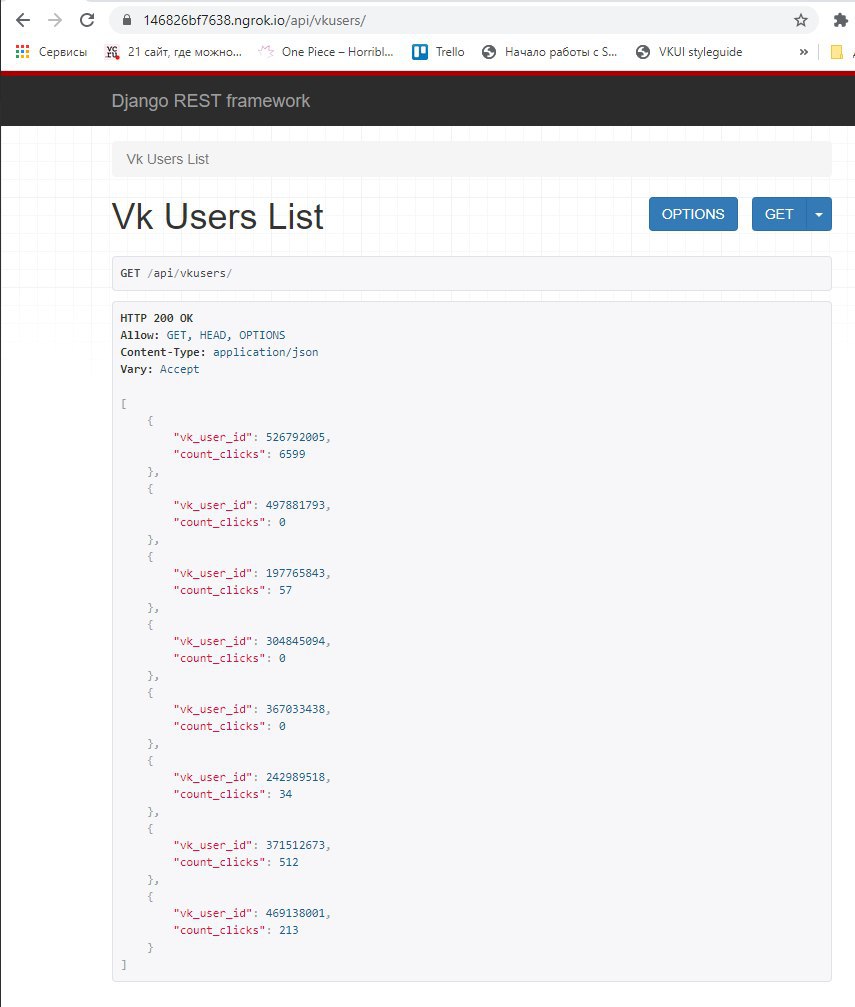The image size is (855, 1007).
Task: Go back using the browser back arrow
Action: tap(23, 20)
